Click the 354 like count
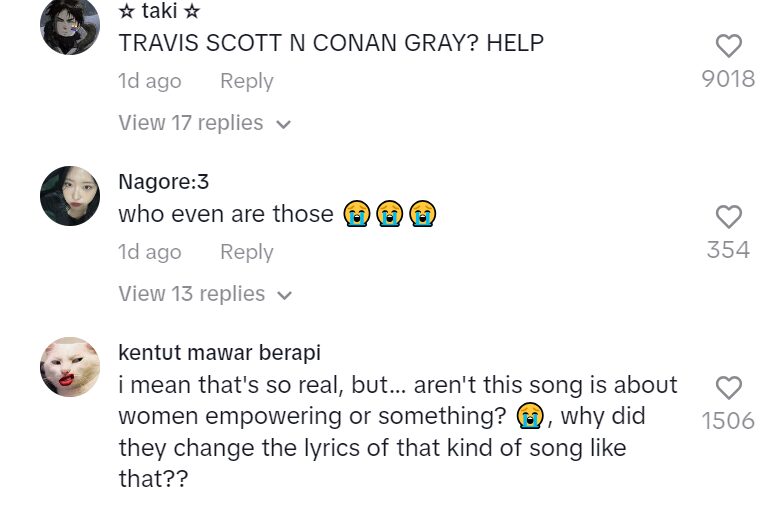The height and width of the screenshot is (506, 770). click(x=729, y=249)
